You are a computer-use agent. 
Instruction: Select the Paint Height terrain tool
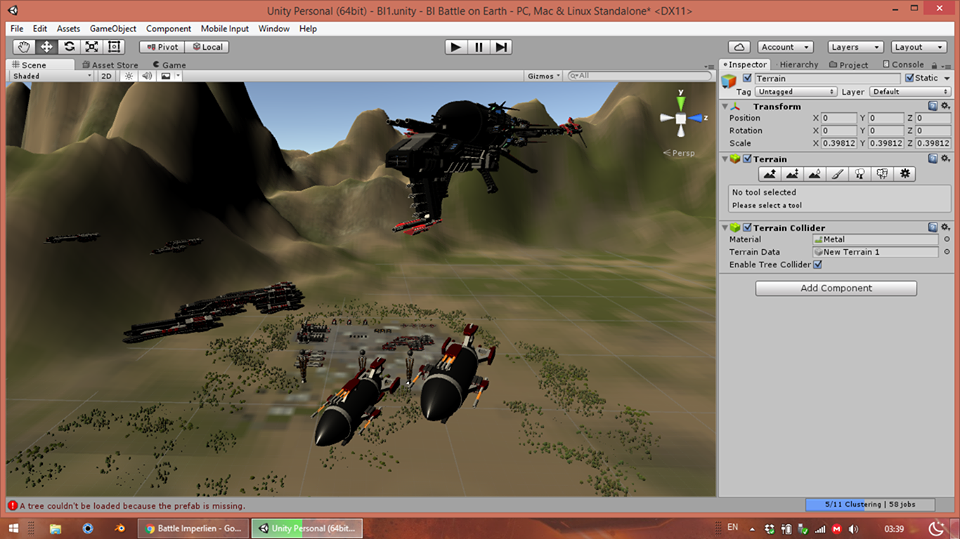tap(792, 174)
